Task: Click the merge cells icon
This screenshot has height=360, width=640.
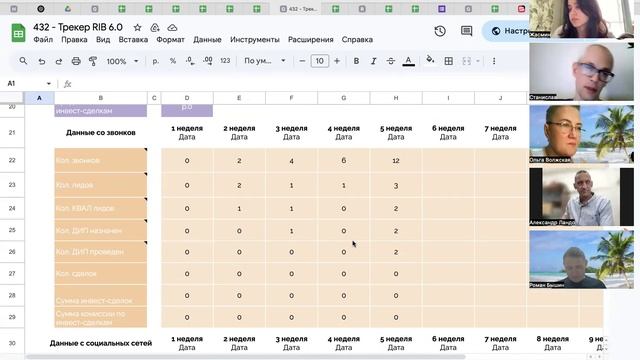Action: click(467, 61)
